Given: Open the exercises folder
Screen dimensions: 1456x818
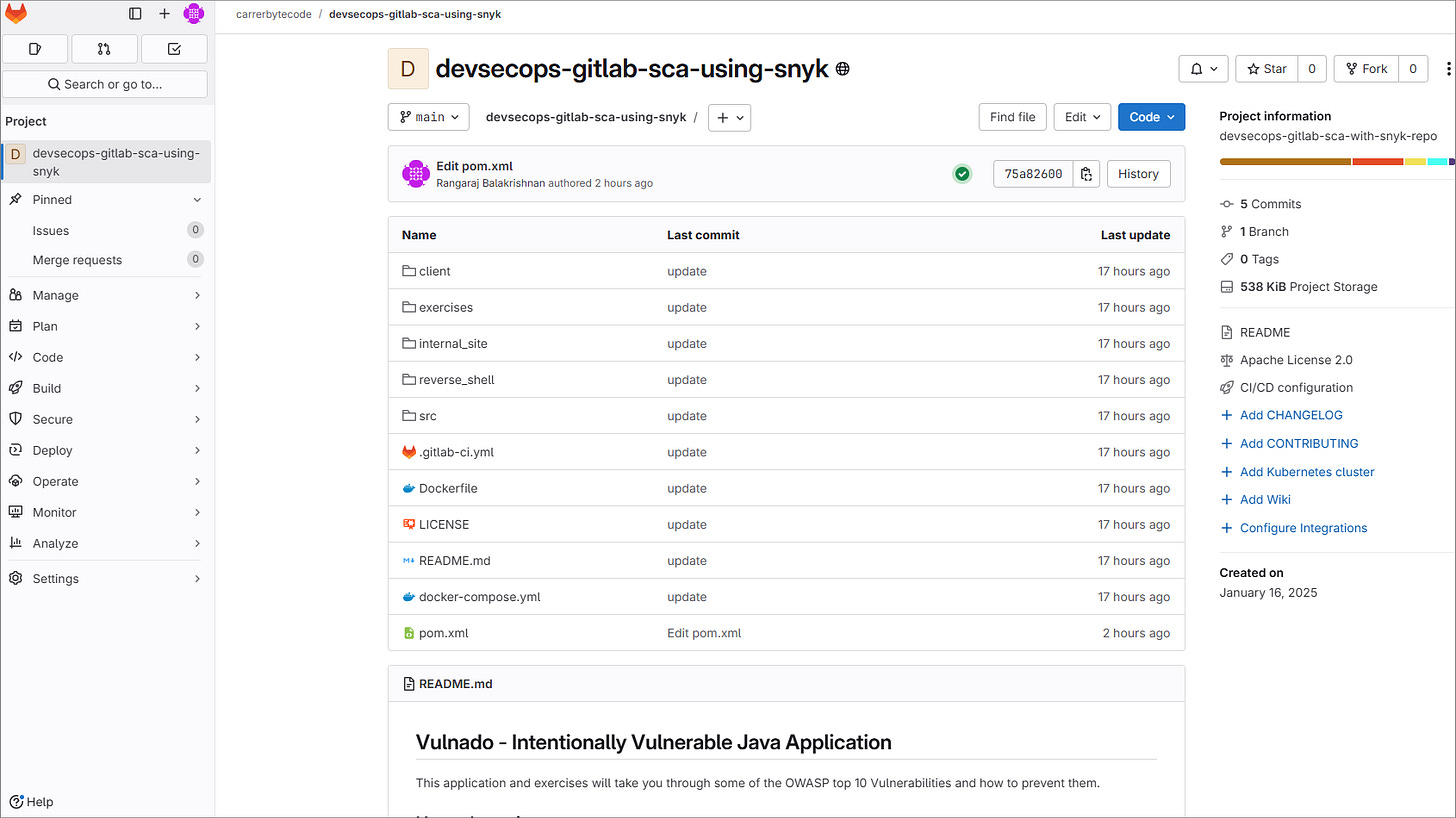Looking at the screenshot, I should pyautogui.click(x=446, y=307).
